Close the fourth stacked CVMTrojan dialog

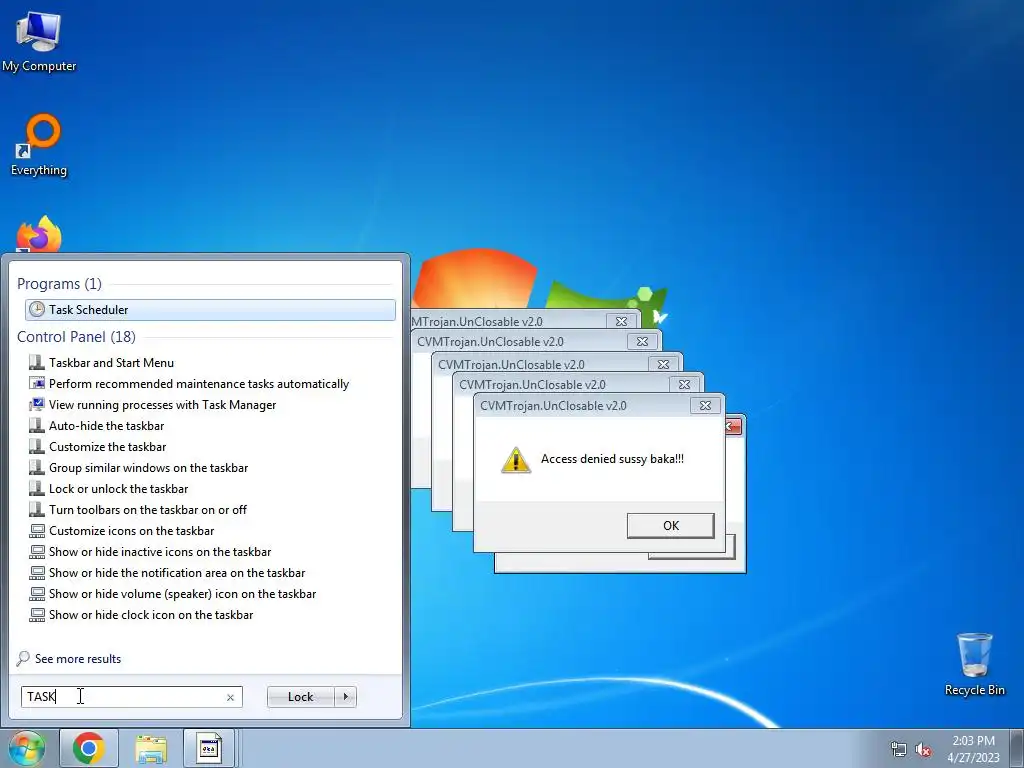[x=643, y=342]
